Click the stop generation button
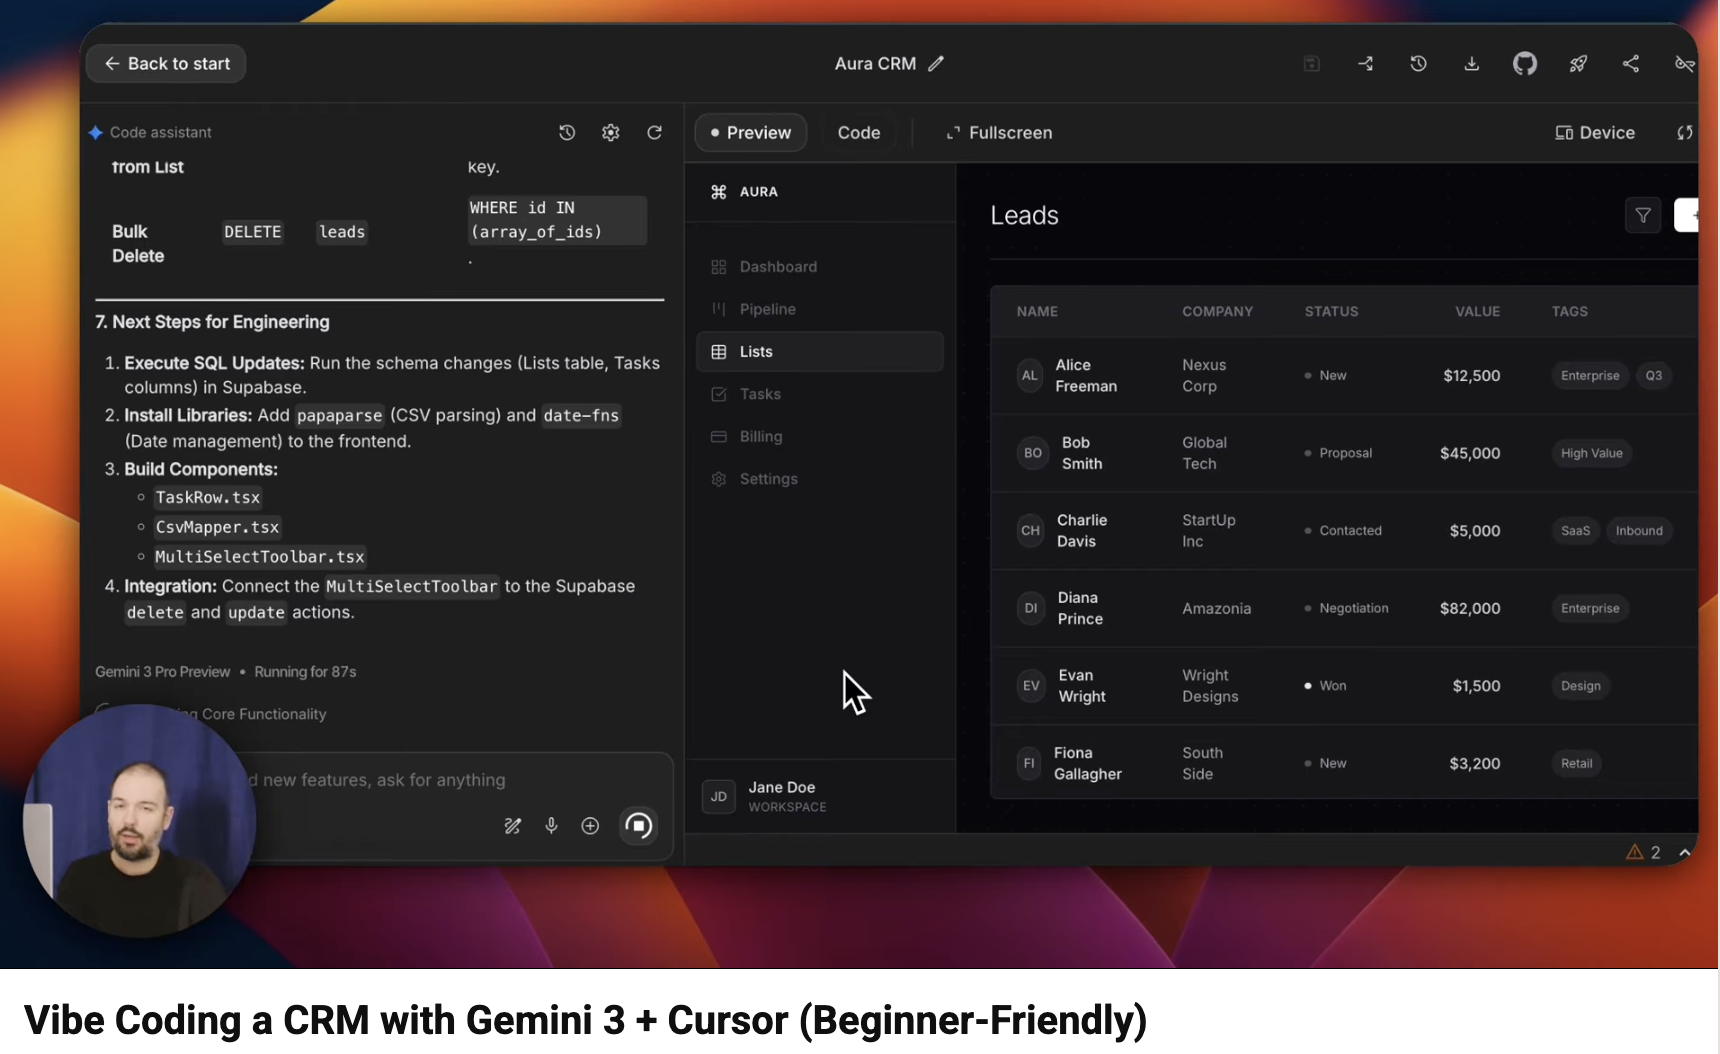The width and height of the screenshot is (1720, 1054). click(x=639, y=826)
